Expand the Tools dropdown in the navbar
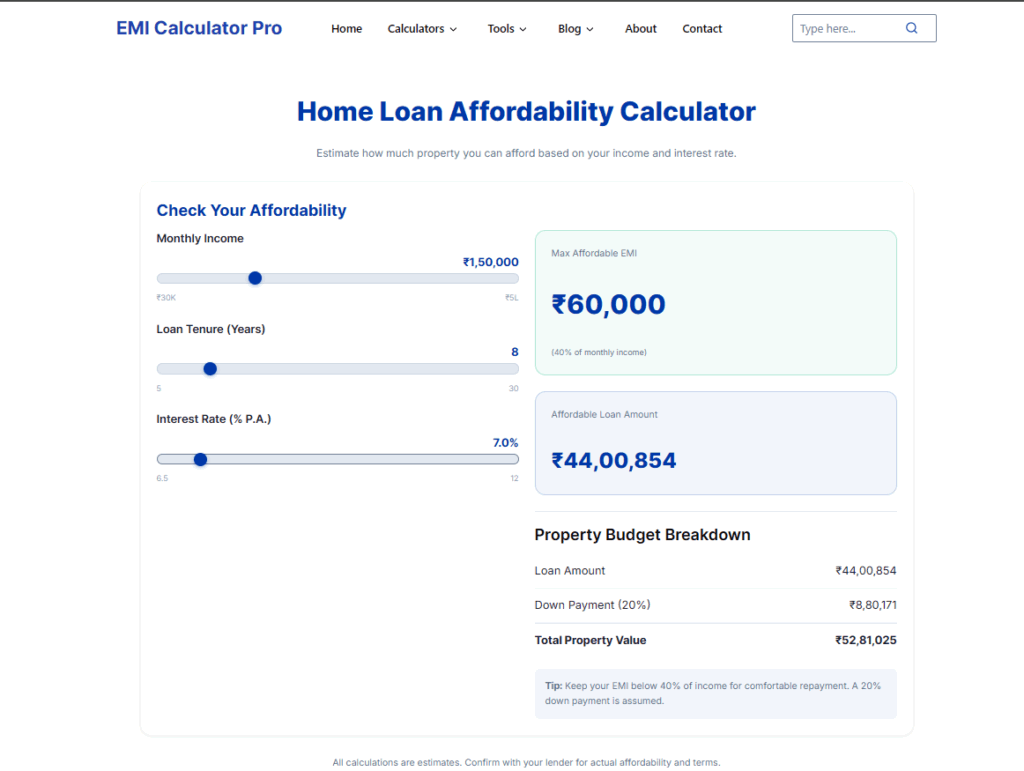Viewport: 1024px width, 771px height. coord(506,29)
